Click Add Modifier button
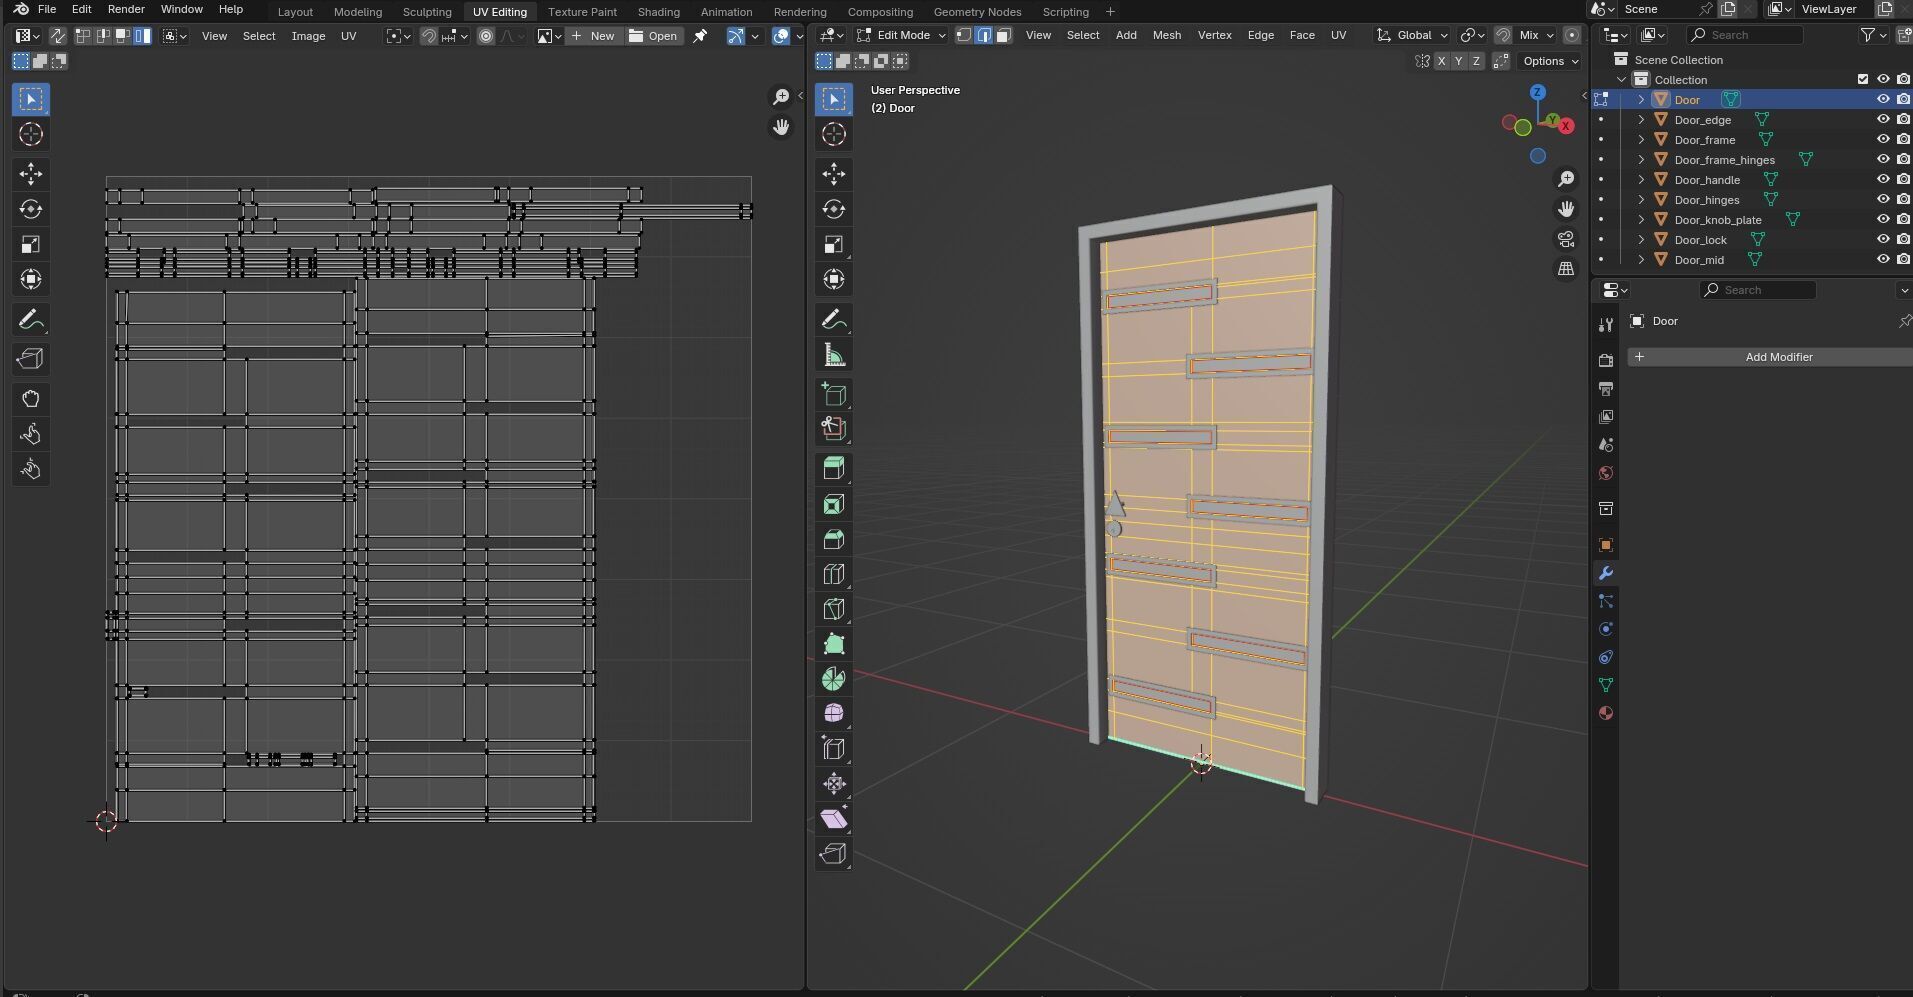Viewport: 1913px width, 997px height. [x=1770, y=357]
